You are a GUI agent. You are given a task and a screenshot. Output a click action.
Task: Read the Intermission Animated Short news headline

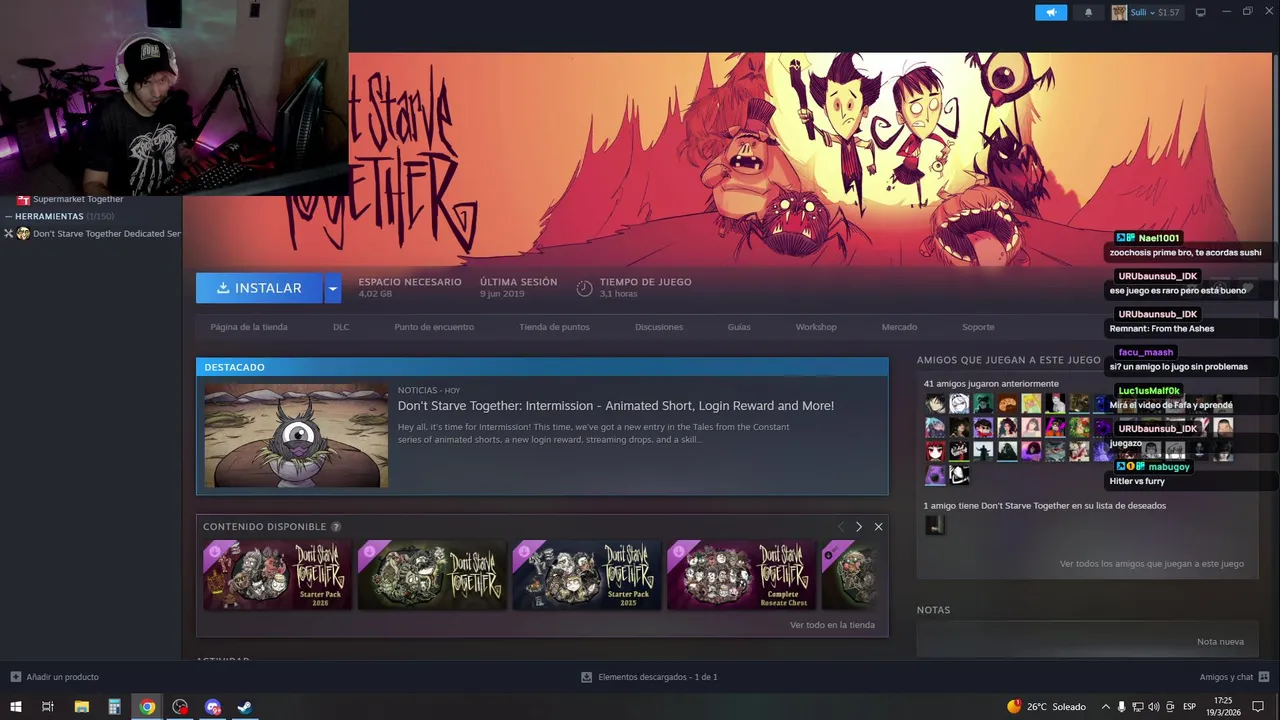(x=616, y=405)
